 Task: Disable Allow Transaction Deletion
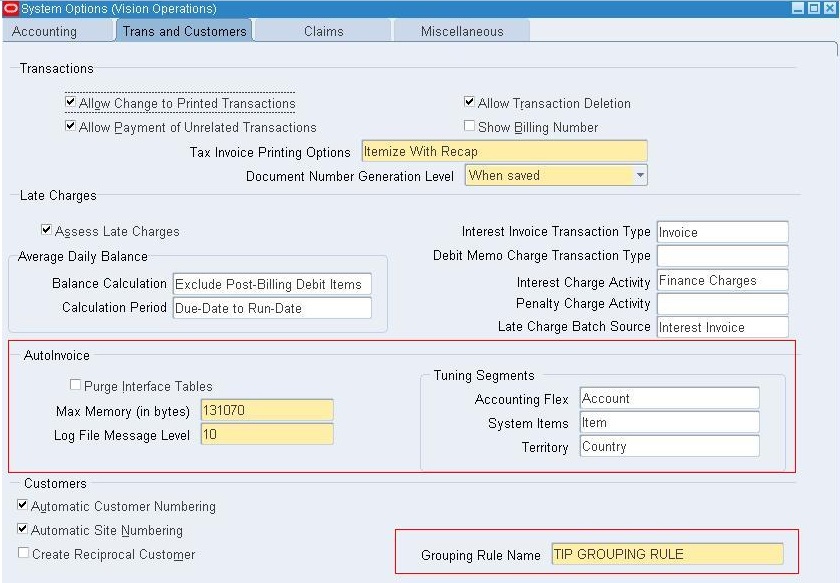(468, 102)
